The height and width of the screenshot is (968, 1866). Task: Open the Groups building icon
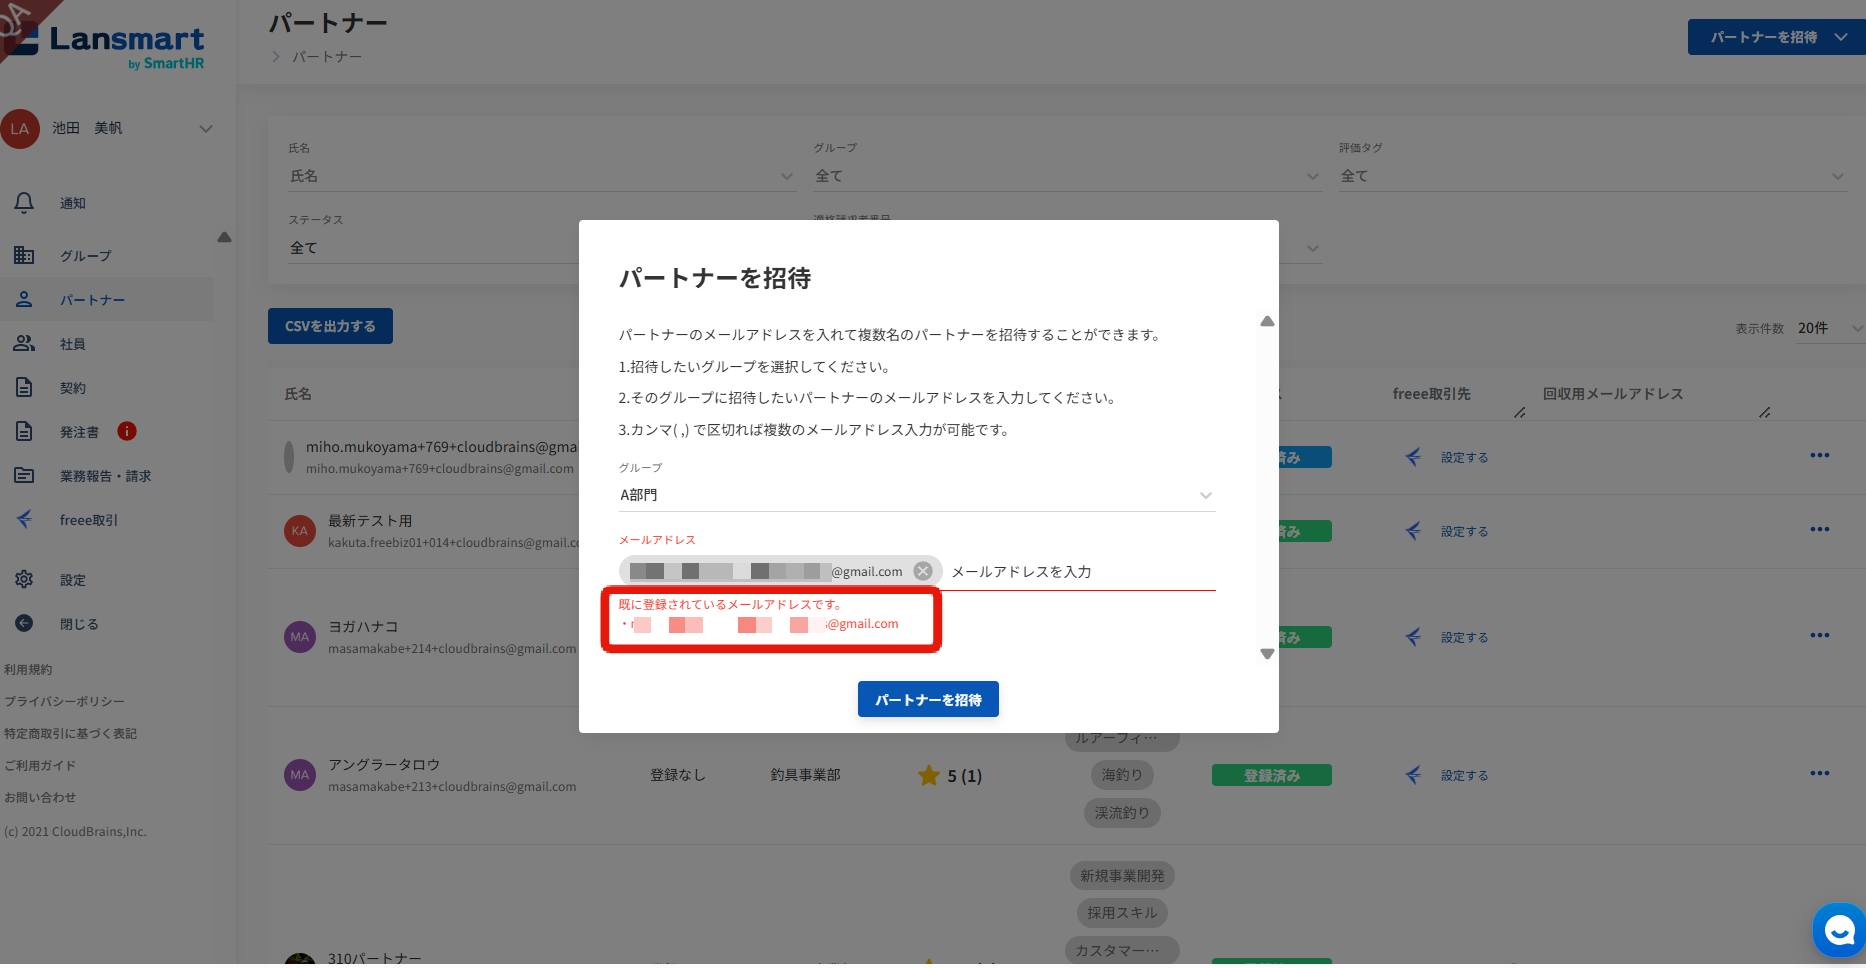pos(24,255)
